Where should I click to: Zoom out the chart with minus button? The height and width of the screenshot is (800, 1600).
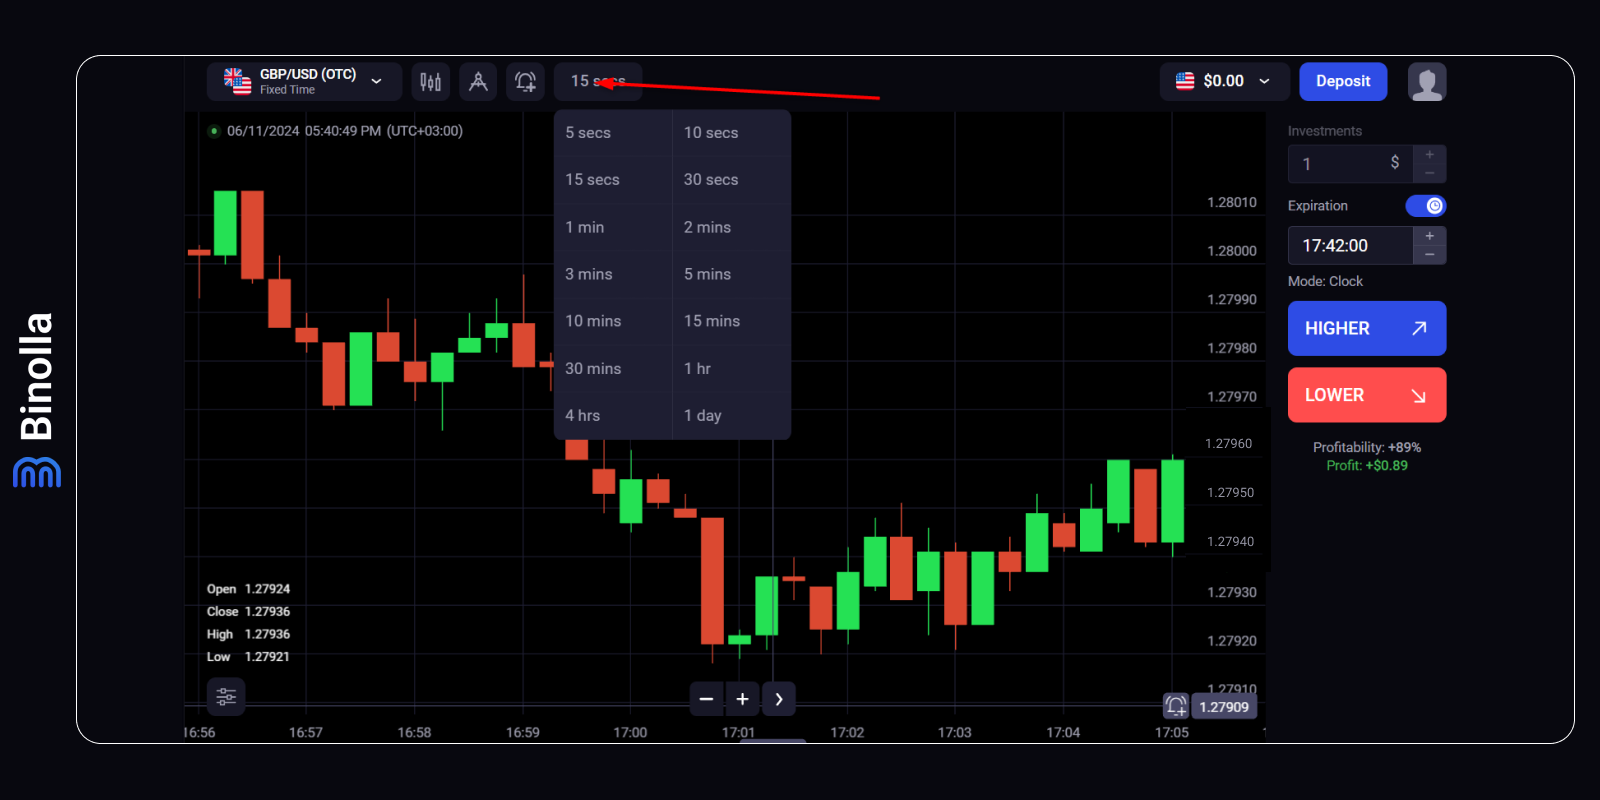pyautogui.click(x=706, y=699)
